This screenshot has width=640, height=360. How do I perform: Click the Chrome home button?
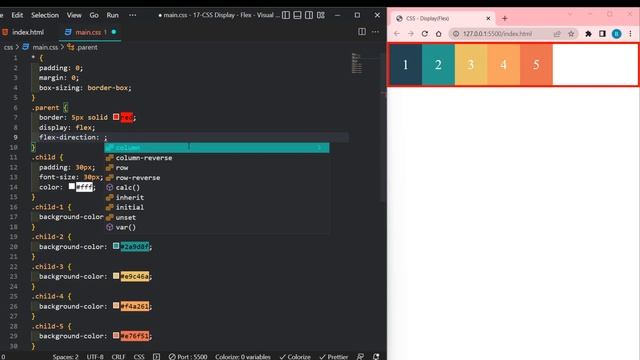pos(438,34)
